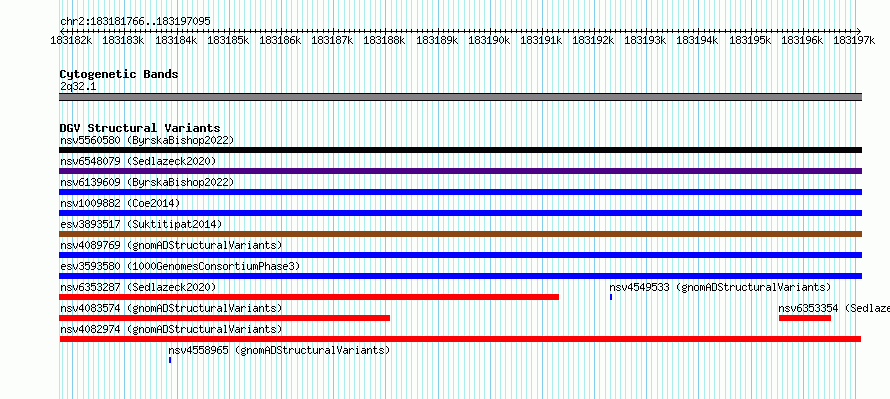The height and width of the screenshot is (399, 890).
Task: Click the black nsv5560580 variant bar
Action: [x=460, y=150]
